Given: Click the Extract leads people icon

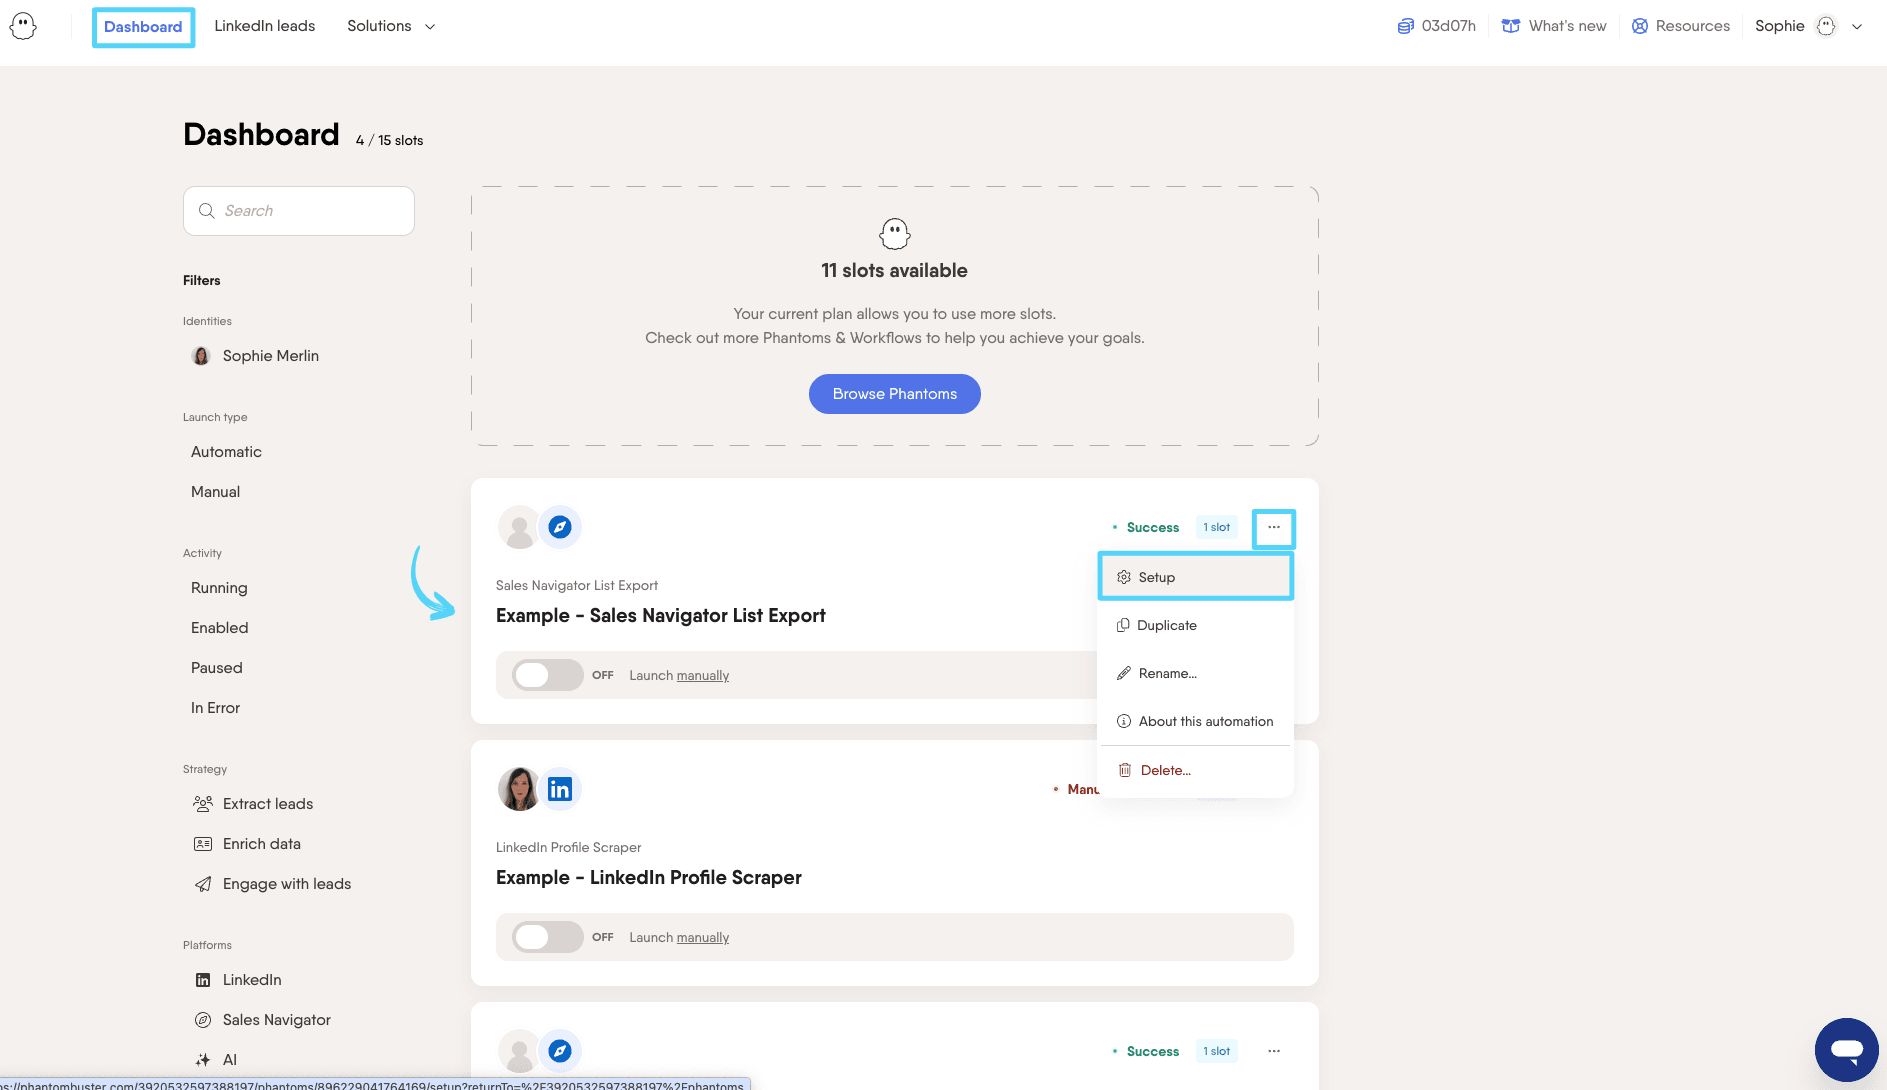Looking at the screenshot, I should click(203, 804).
